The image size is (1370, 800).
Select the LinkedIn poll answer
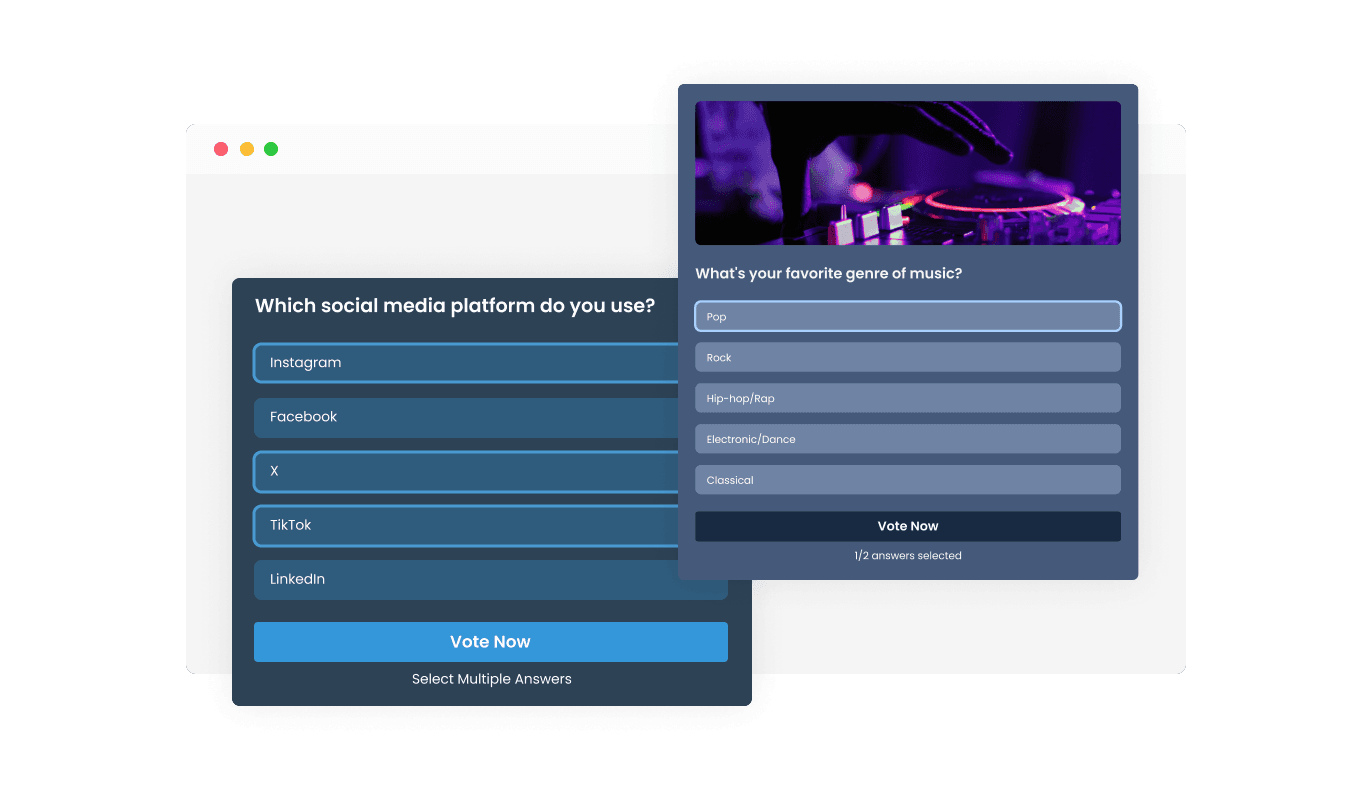click(x=450, y=579)
